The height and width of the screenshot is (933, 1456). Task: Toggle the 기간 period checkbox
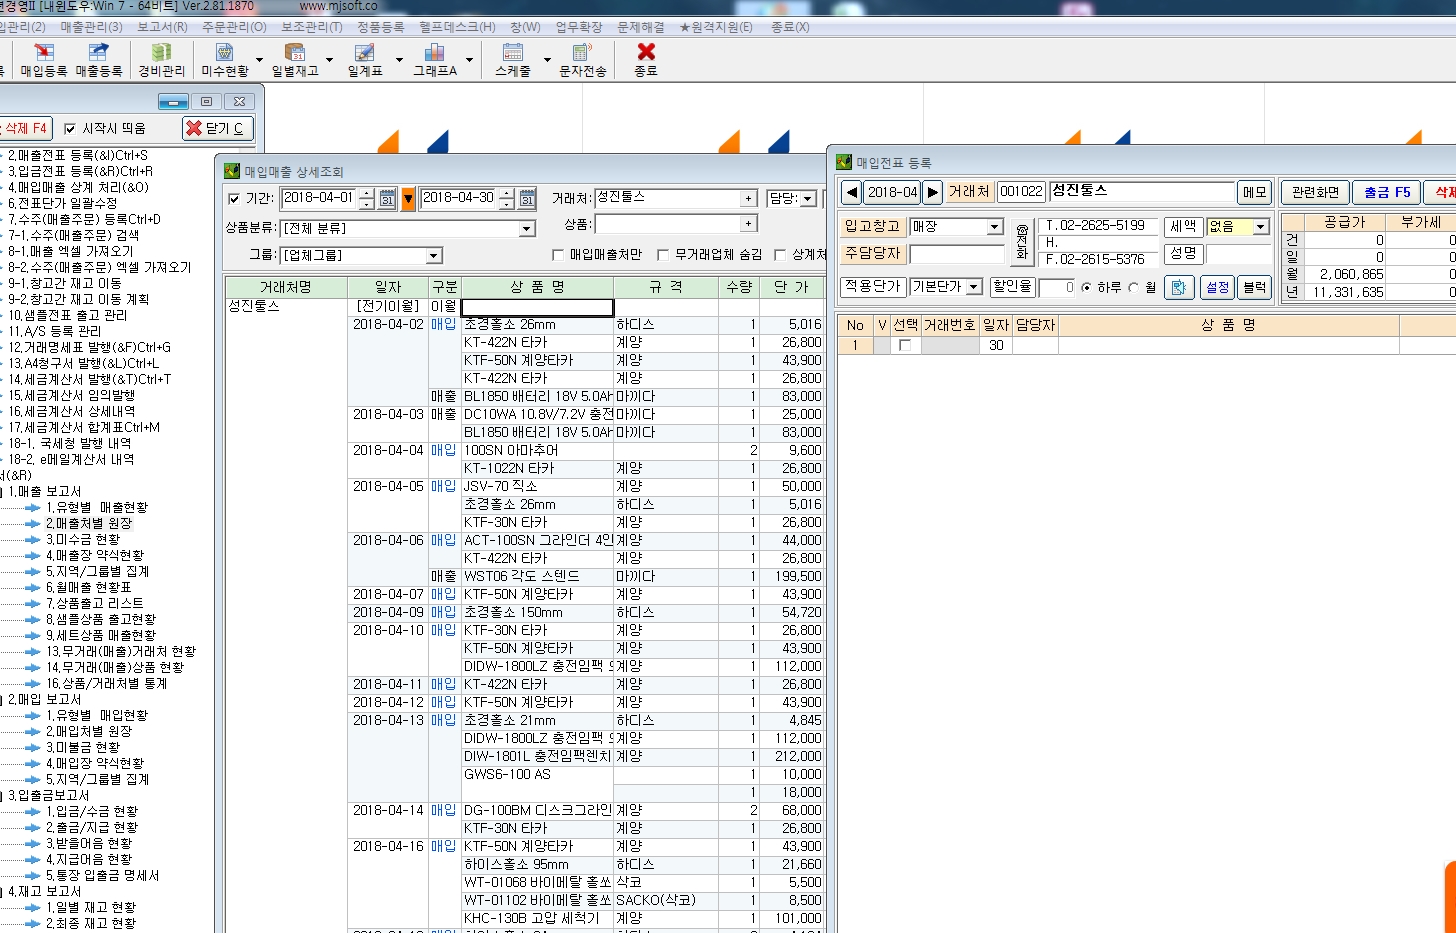(x=234, y=199)
